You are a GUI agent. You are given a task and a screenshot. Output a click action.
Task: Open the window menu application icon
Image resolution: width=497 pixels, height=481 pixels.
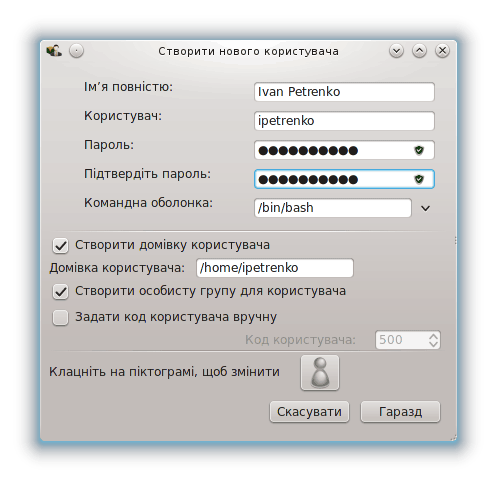tap(54, 51)
